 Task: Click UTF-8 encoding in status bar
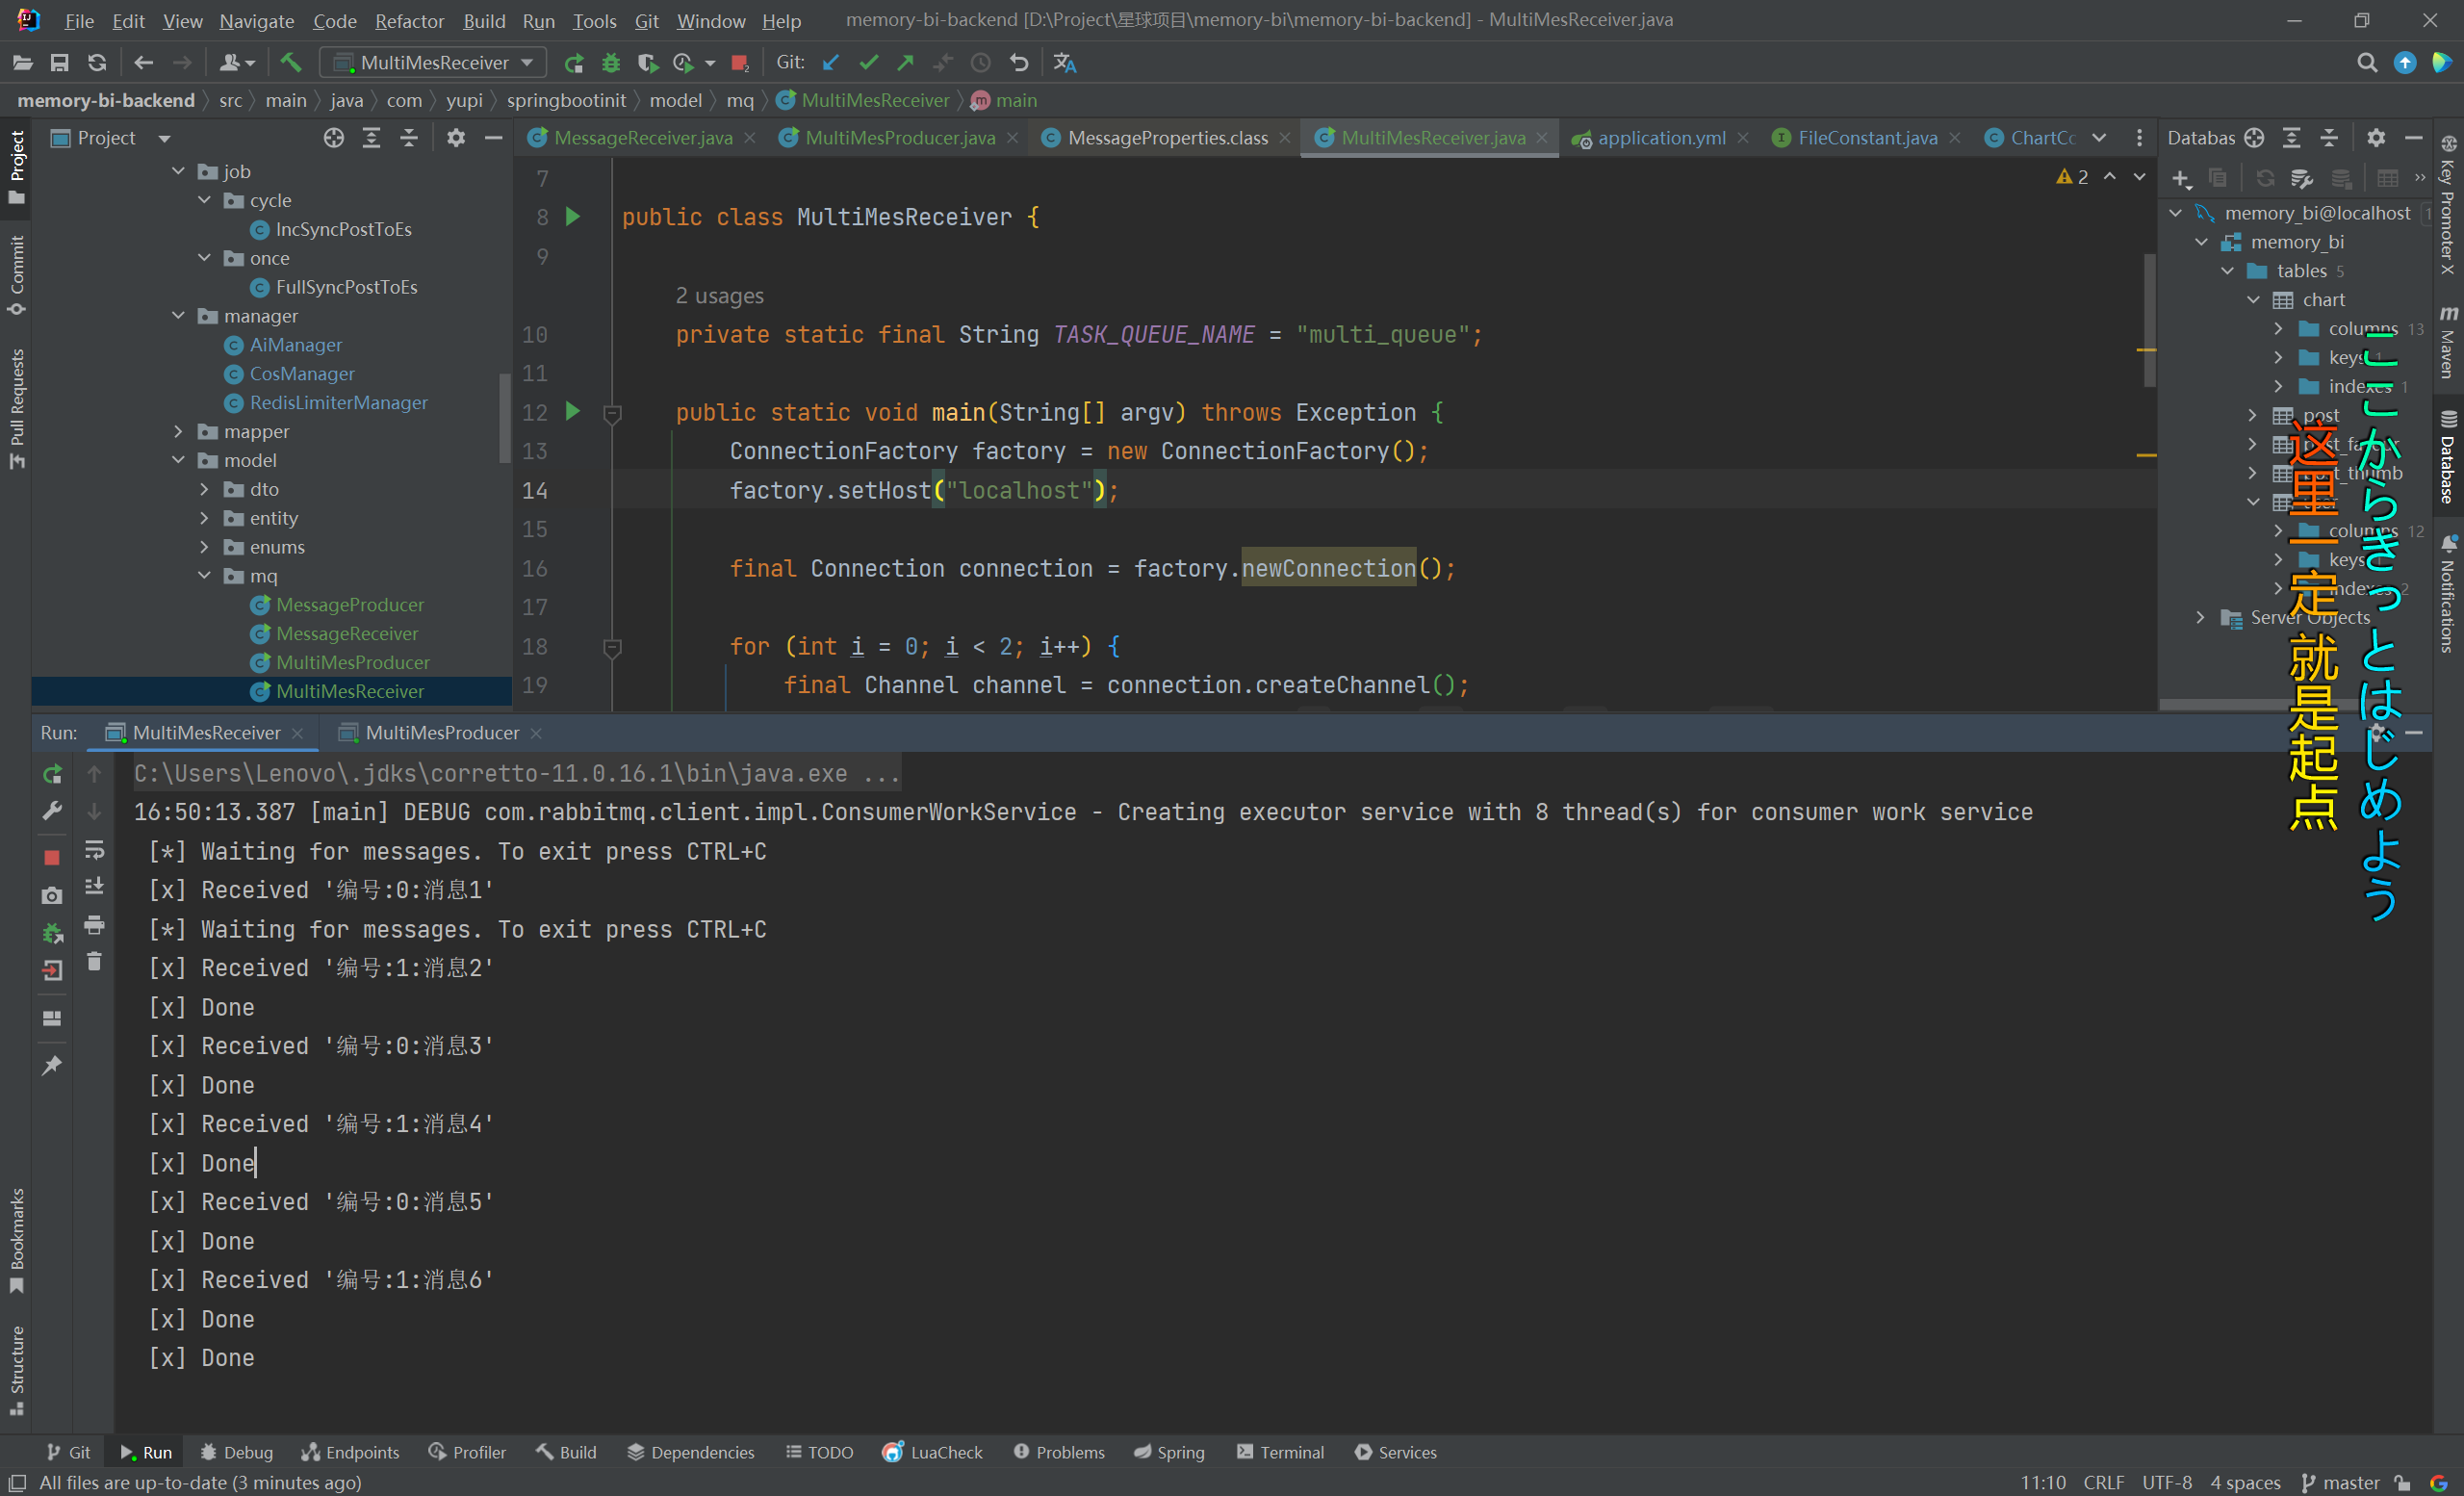coord(2167,1482)
